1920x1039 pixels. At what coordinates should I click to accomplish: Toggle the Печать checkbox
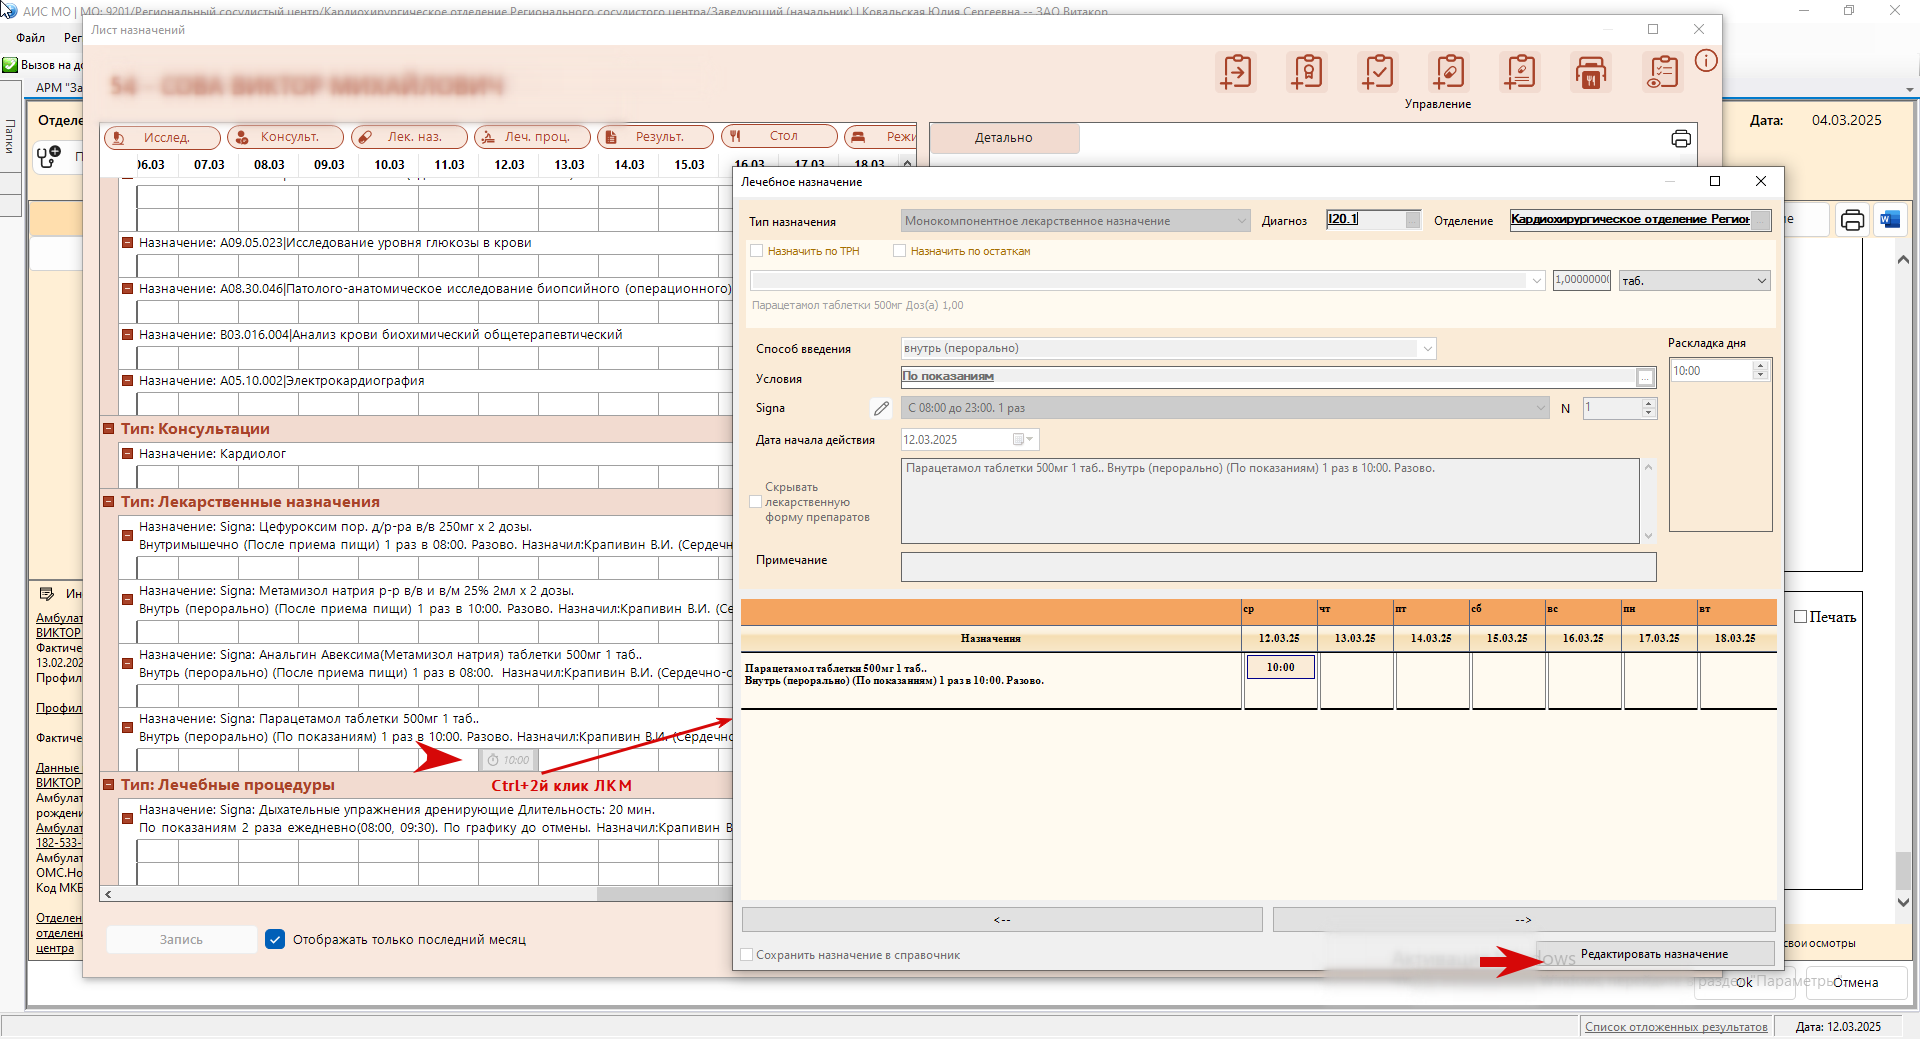1800,617
